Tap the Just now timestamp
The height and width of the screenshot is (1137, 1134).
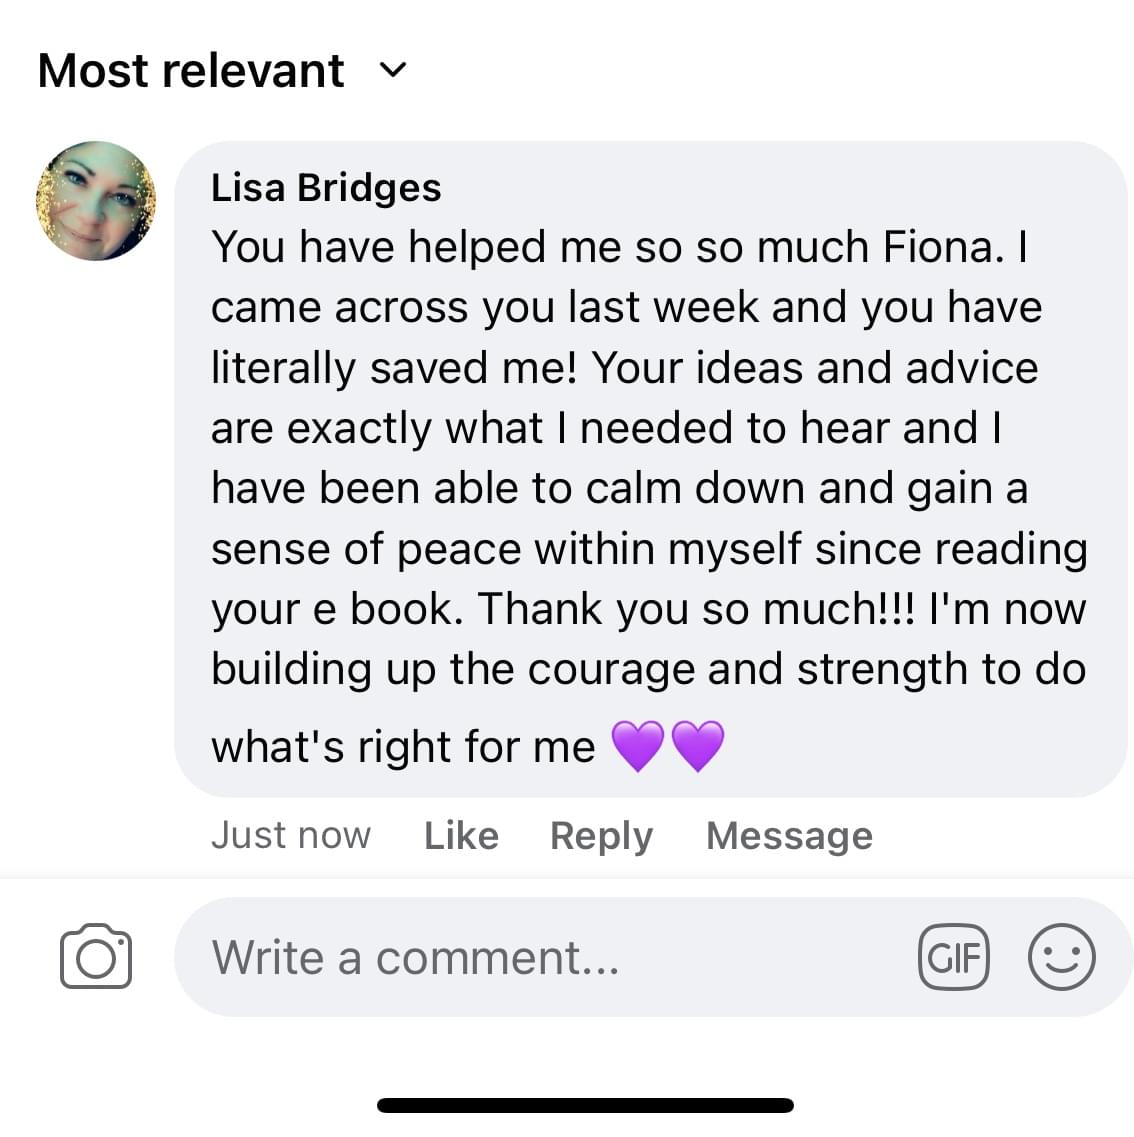coord(291,835)
